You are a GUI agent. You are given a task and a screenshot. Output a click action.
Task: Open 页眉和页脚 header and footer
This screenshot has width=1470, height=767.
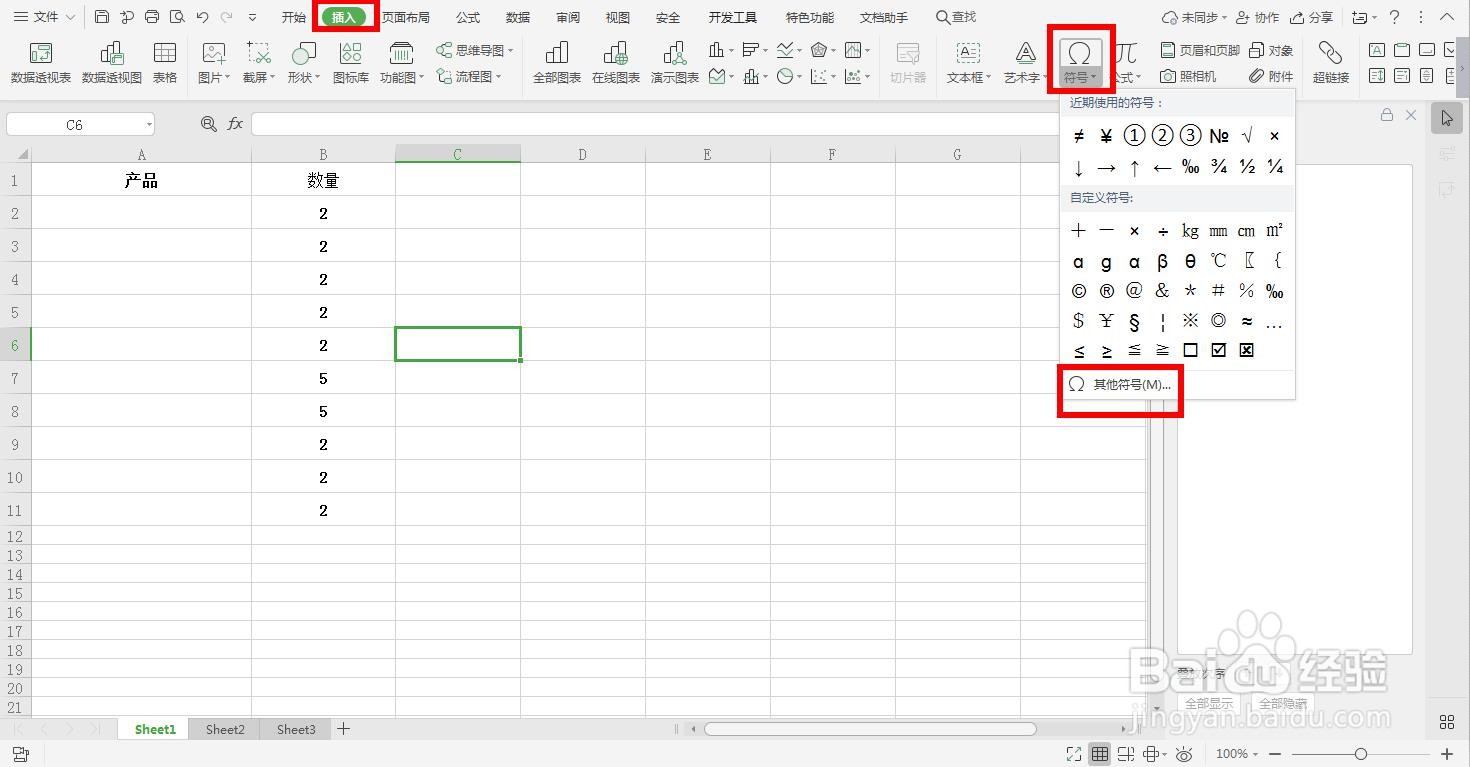[1200, 50]
